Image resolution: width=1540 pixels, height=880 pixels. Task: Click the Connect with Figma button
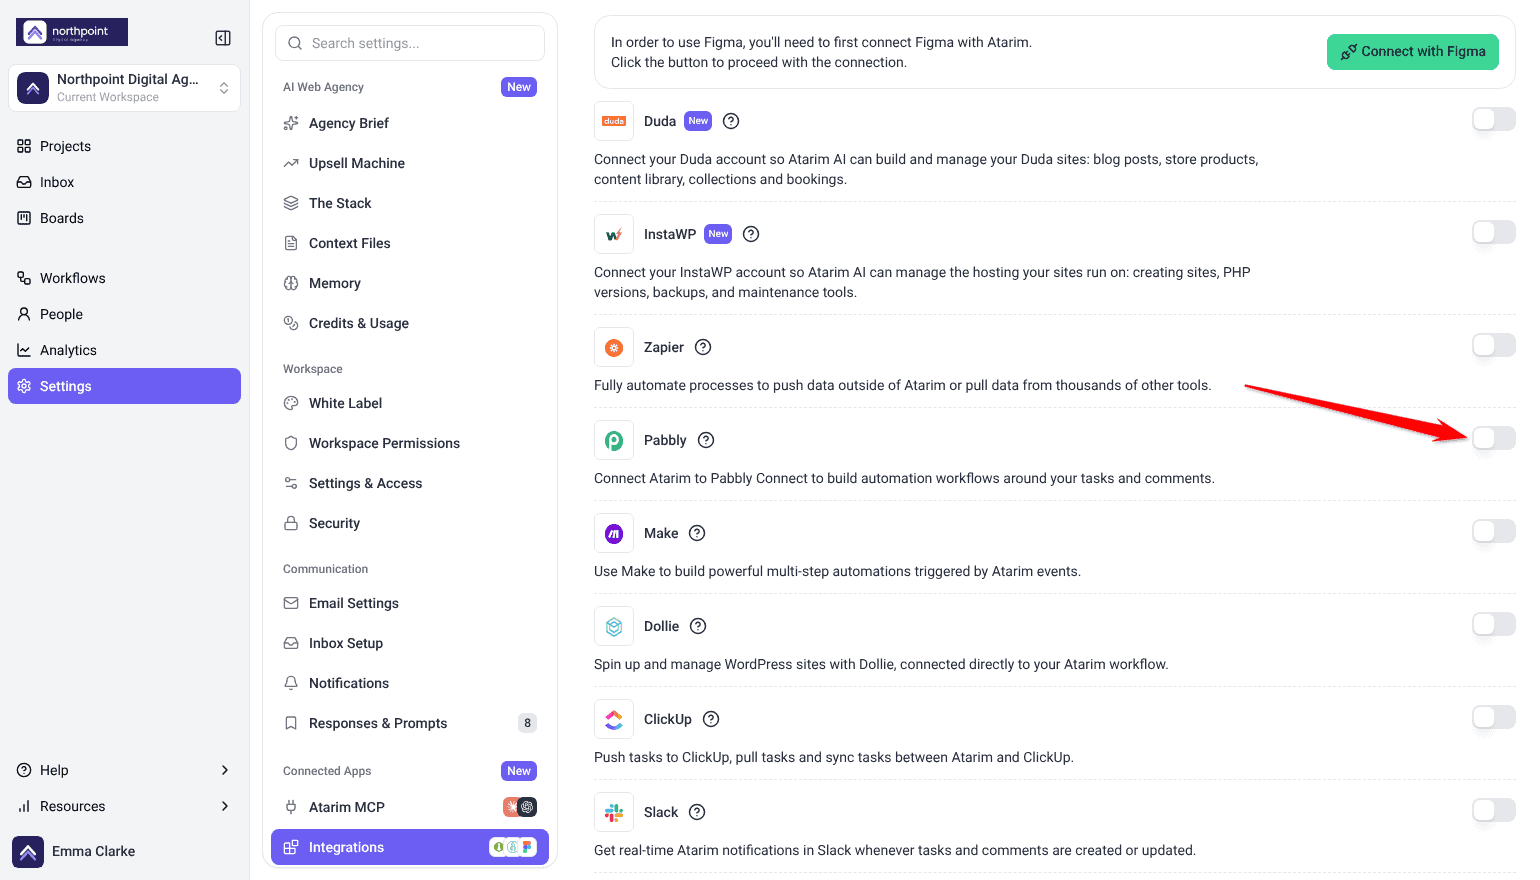tap(1412, 52)
